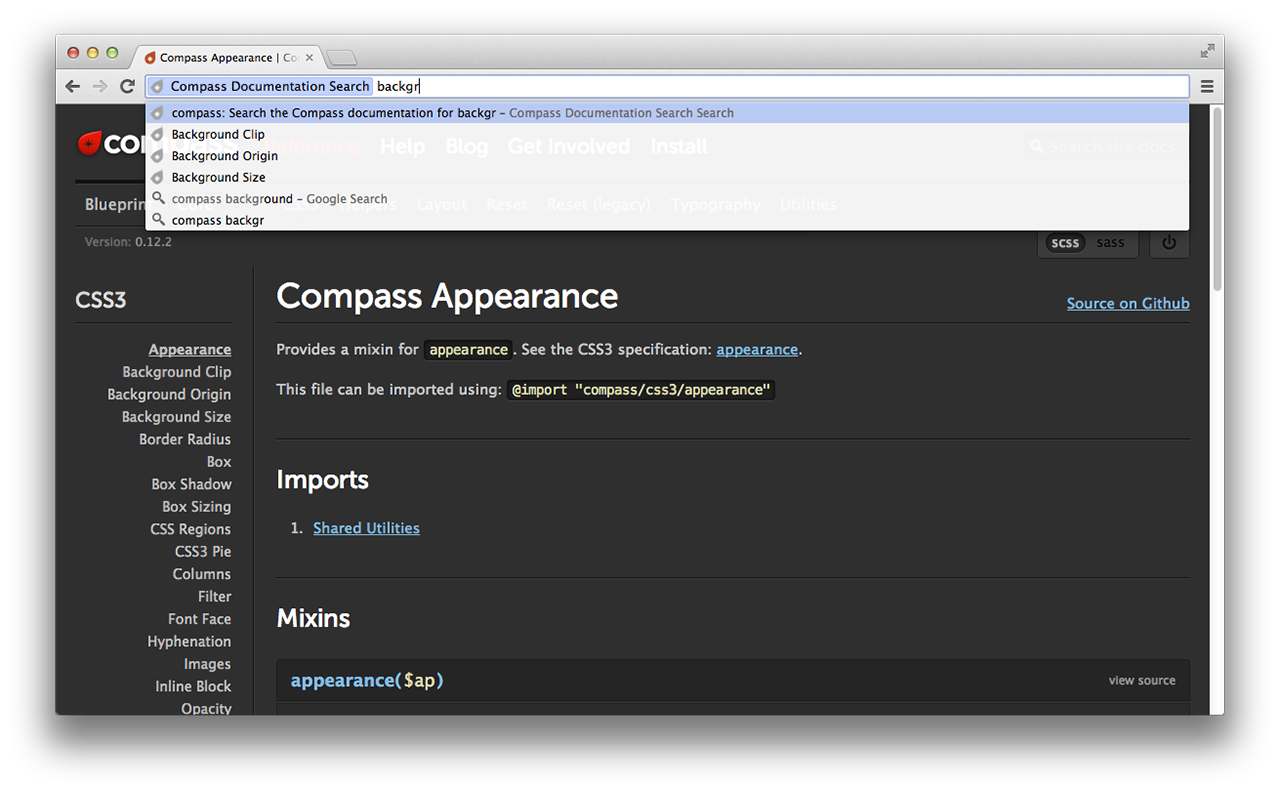The height and width of the screenshot is (800, 1280).
Task: Click the magnifier icon beside 'compass background' suggestion
Action: (158, 199)
